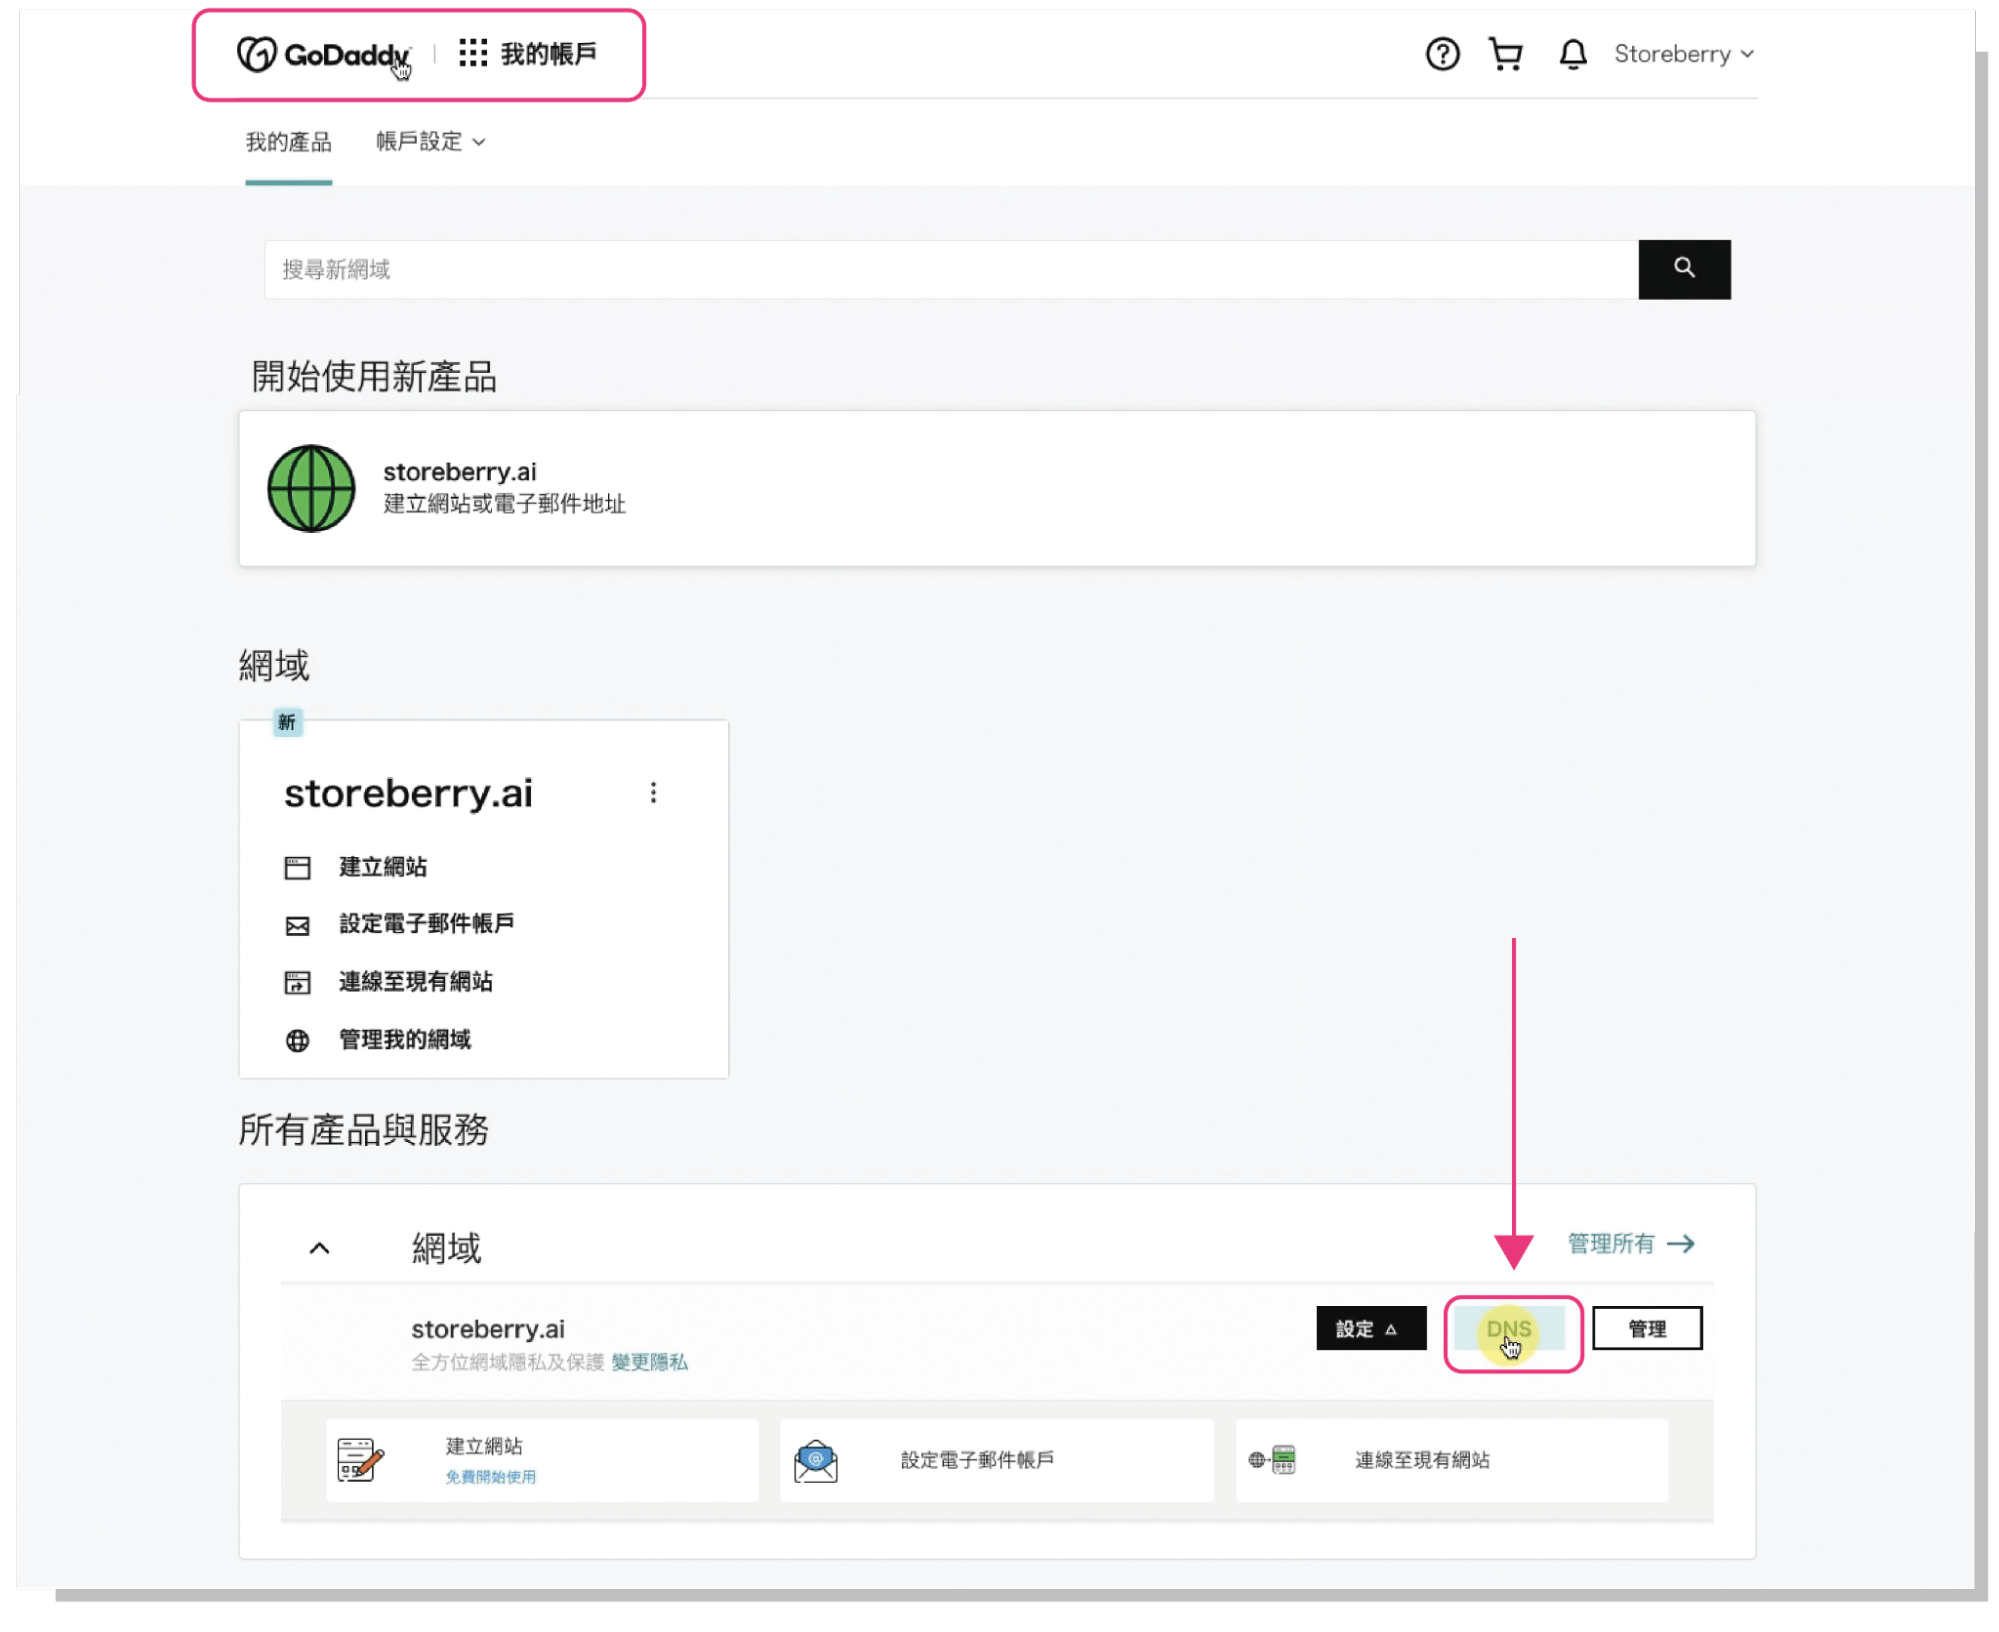Click the DNS button
Image resolution: width=1999 pixels, height=1632 pixels.
(x=1508, y=1330)
